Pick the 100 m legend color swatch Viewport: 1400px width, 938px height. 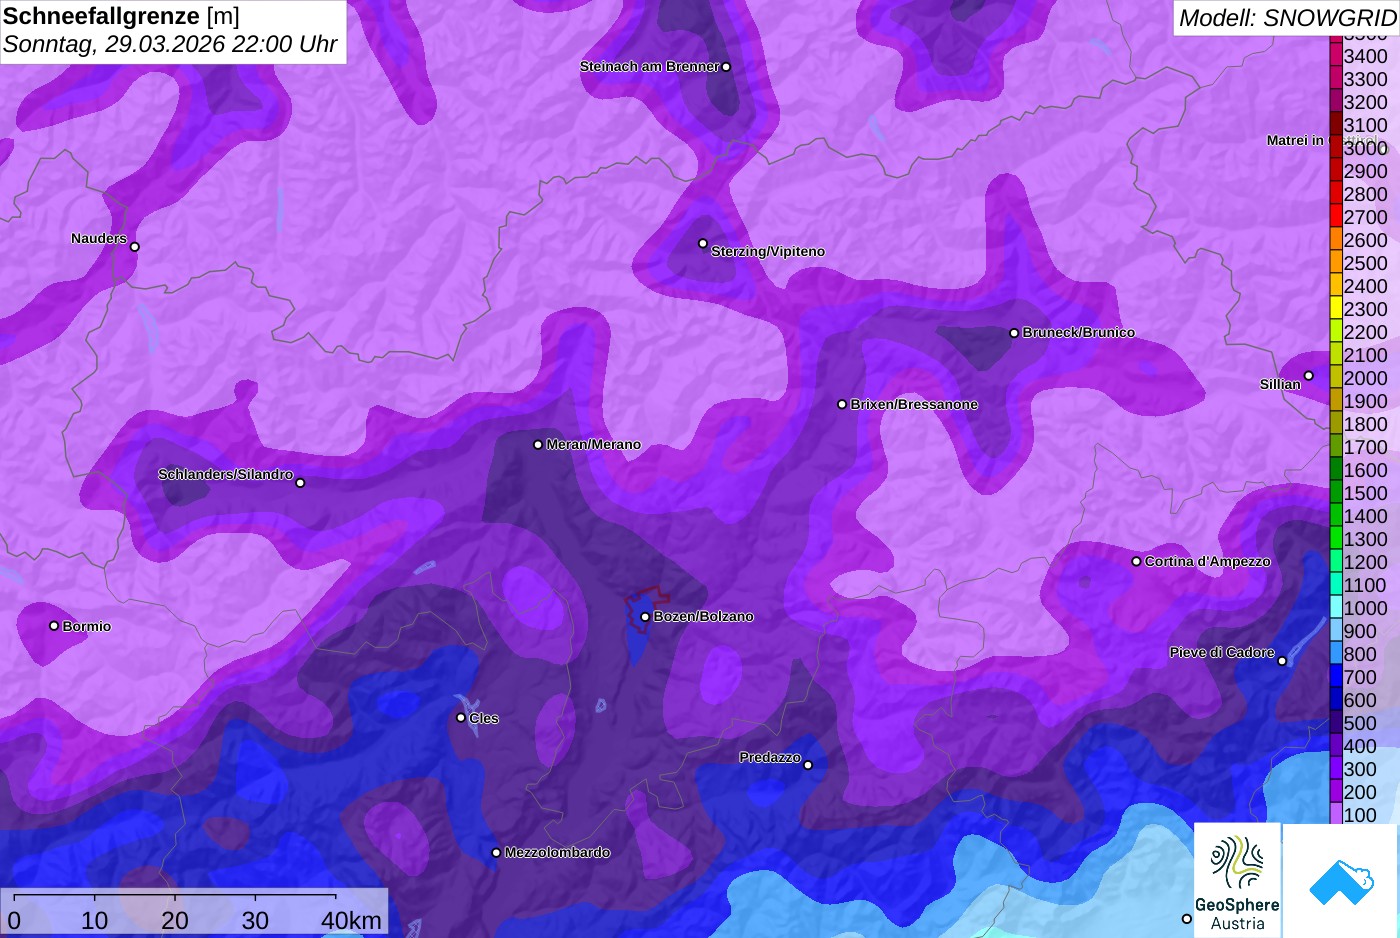click(x=1335, y=815)
